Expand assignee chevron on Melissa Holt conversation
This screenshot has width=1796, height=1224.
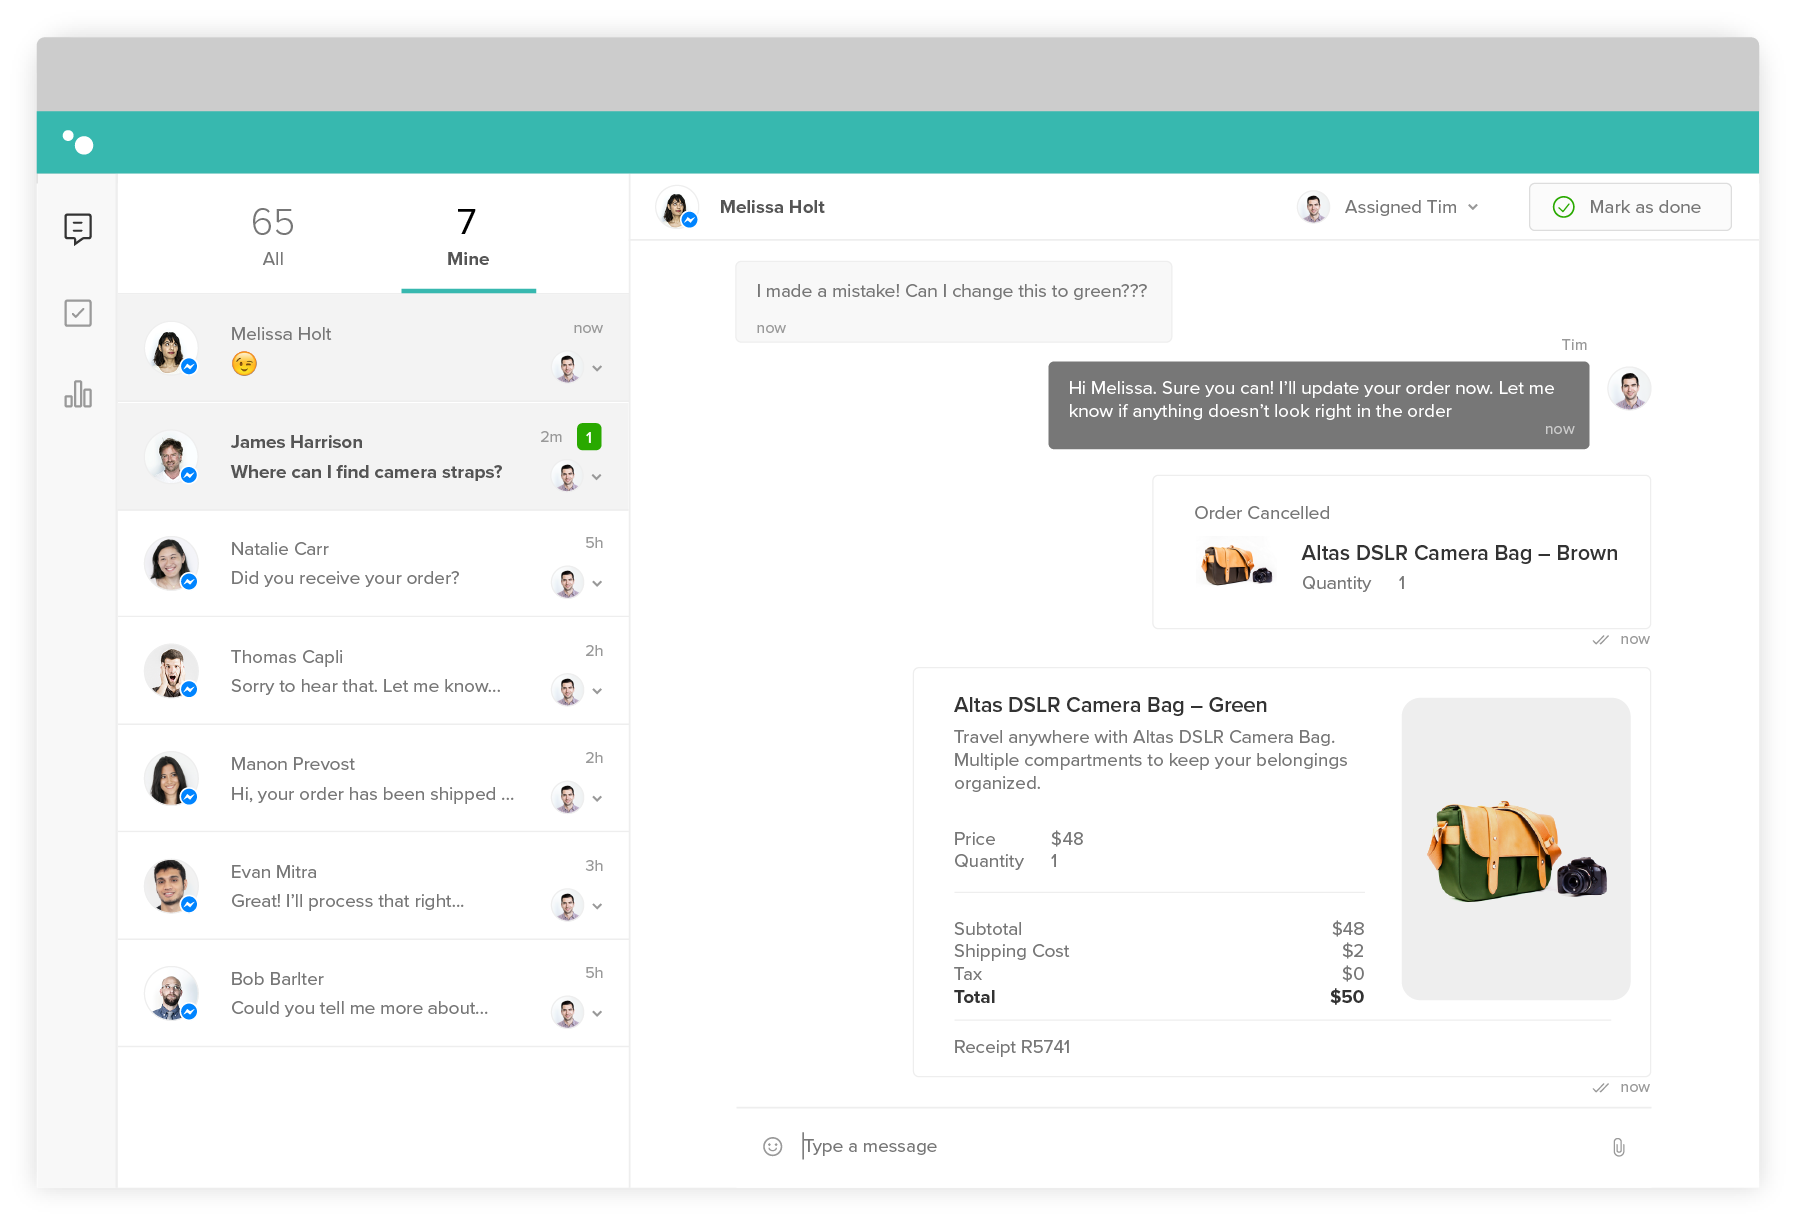597,368
